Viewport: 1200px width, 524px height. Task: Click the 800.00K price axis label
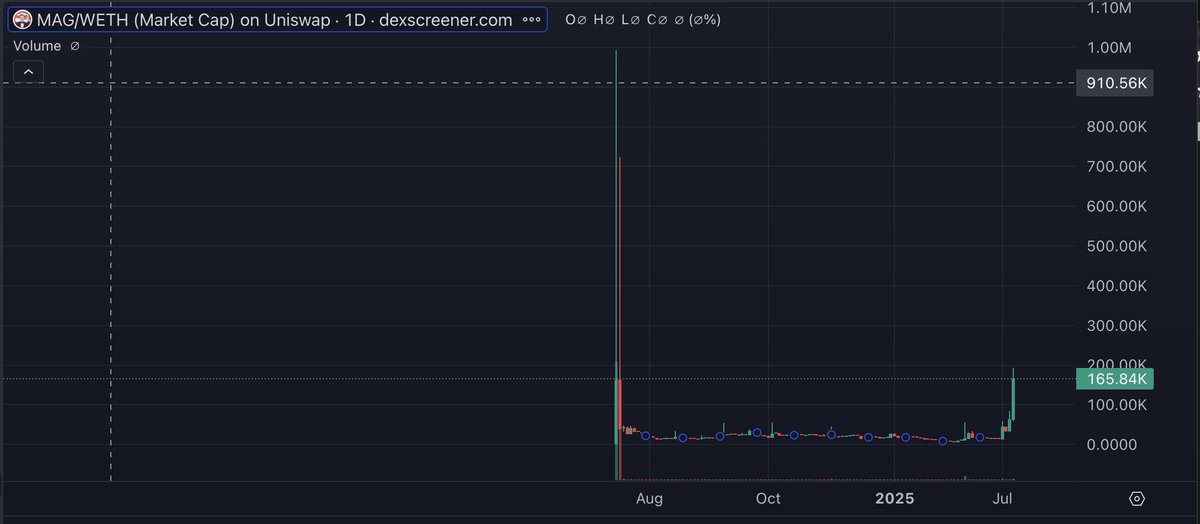pyautogui.click(x=1117, y=127)
